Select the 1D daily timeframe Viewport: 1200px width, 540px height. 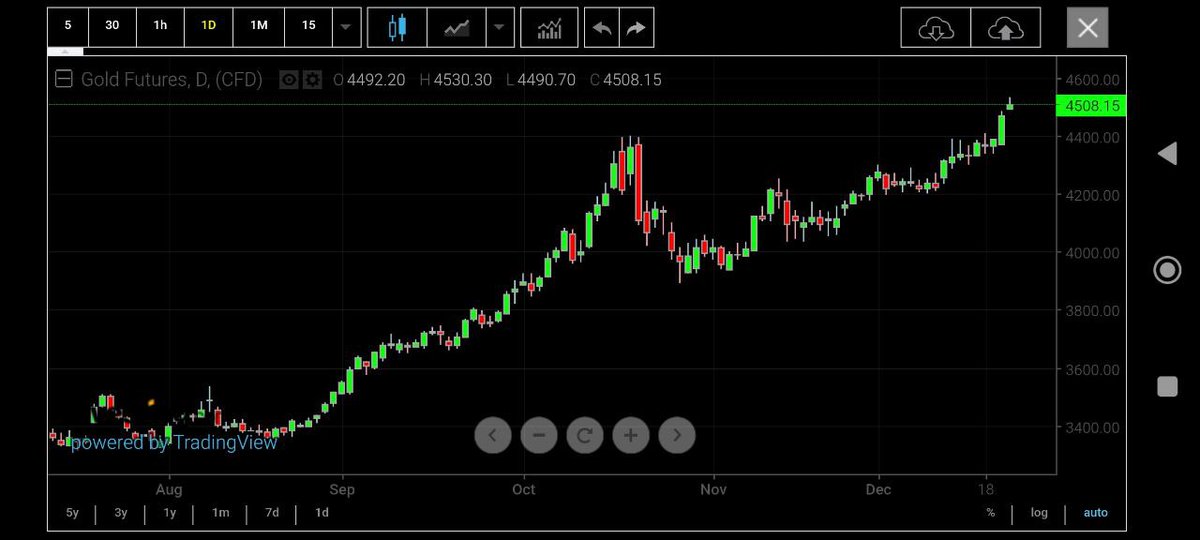209,26
